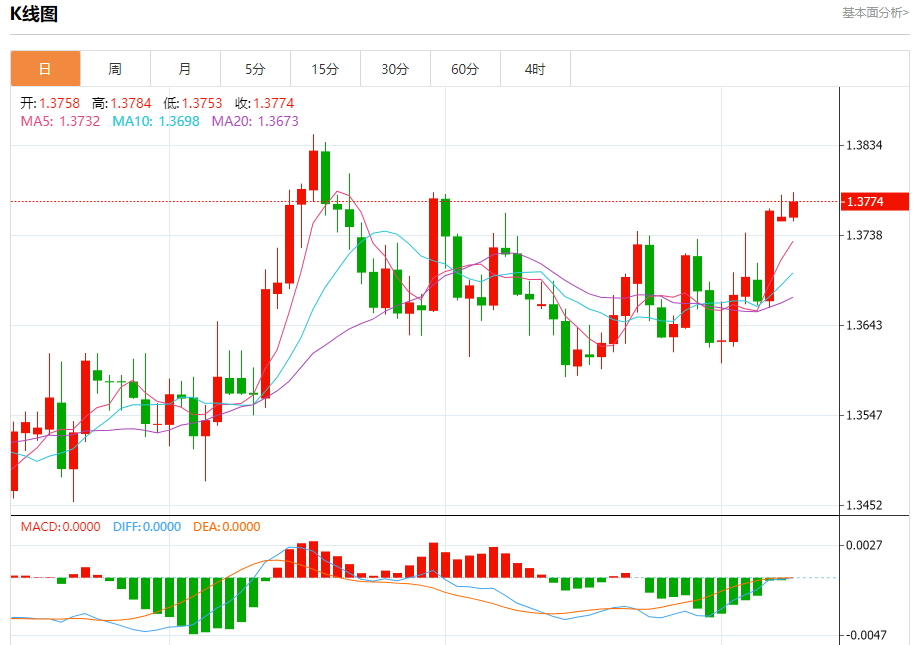Select the 日 daily chart tab
The height and width of the screenshot is (645, 917).
coord(46,69)
